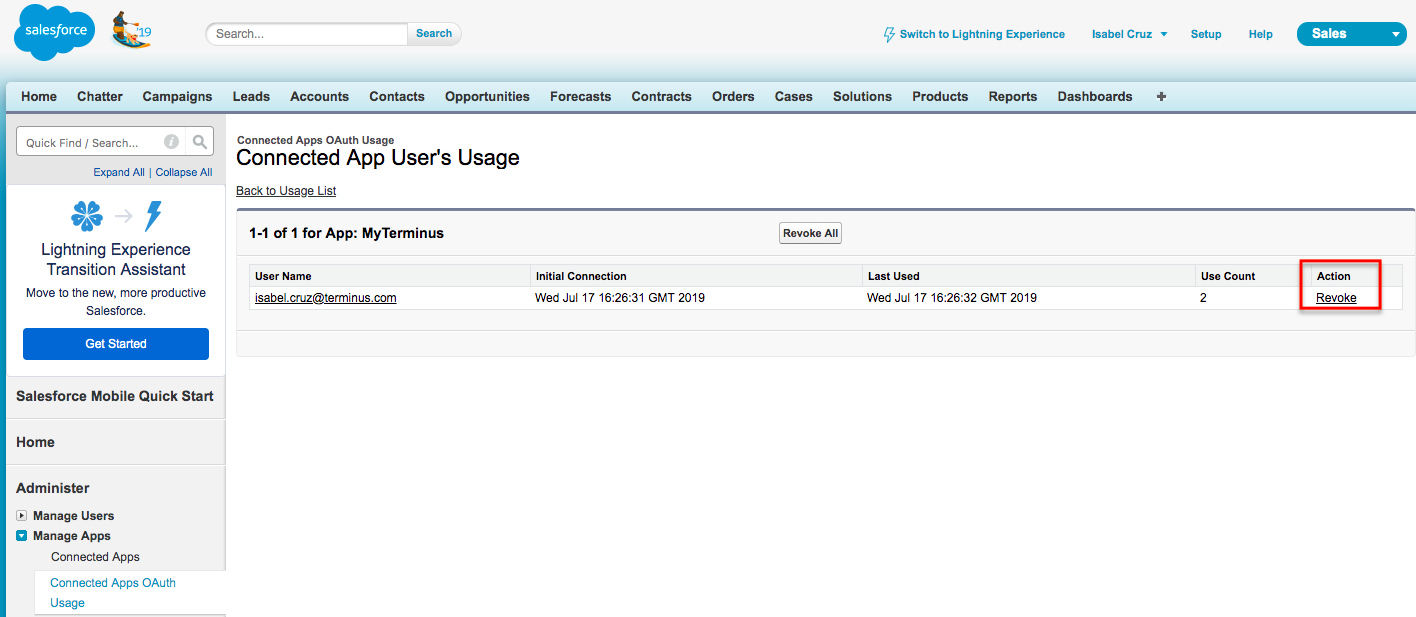1416x617 pixels.
Task: Click the Administer sidebar heading
Action: point(53,488)
